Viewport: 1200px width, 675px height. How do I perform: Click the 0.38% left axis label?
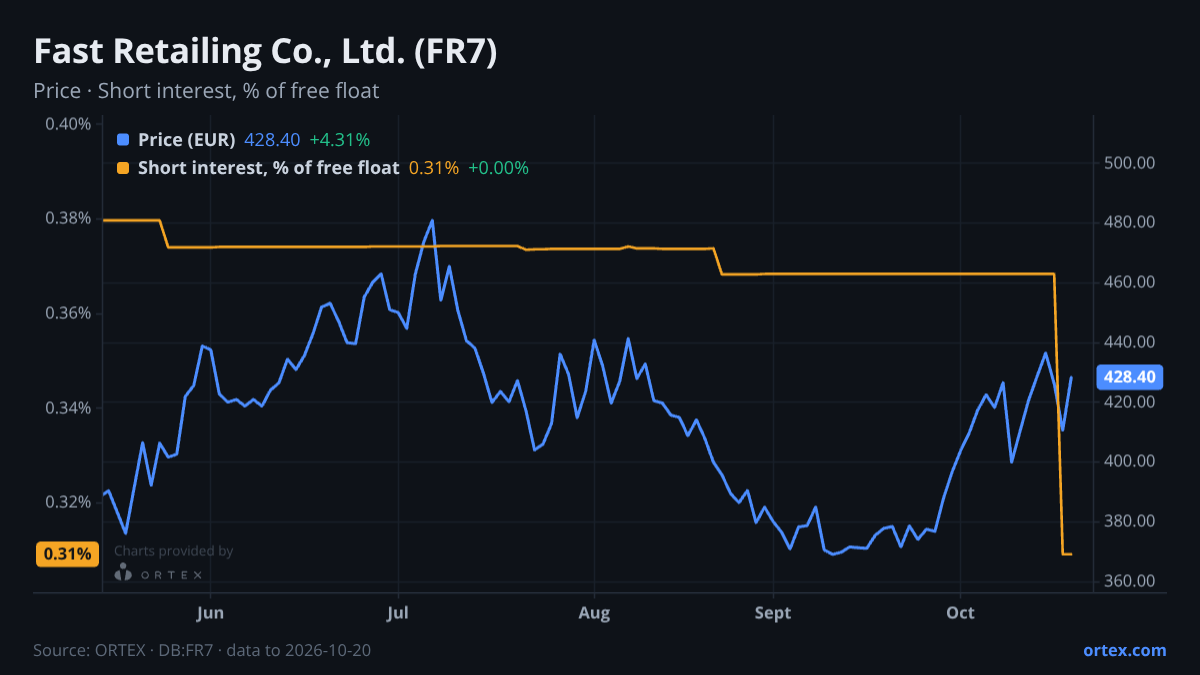pos(68,218)
